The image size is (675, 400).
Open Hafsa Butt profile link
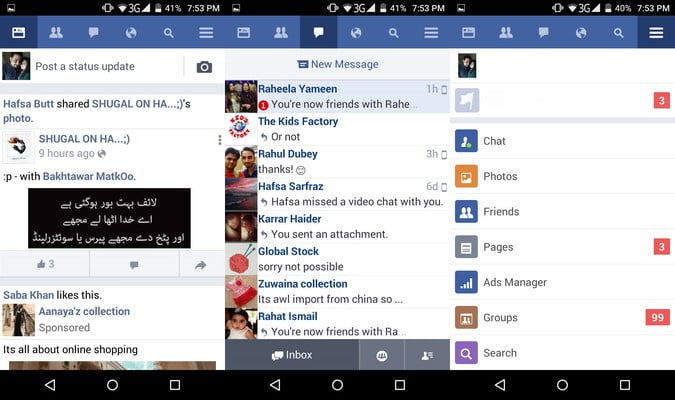[28, 104]
